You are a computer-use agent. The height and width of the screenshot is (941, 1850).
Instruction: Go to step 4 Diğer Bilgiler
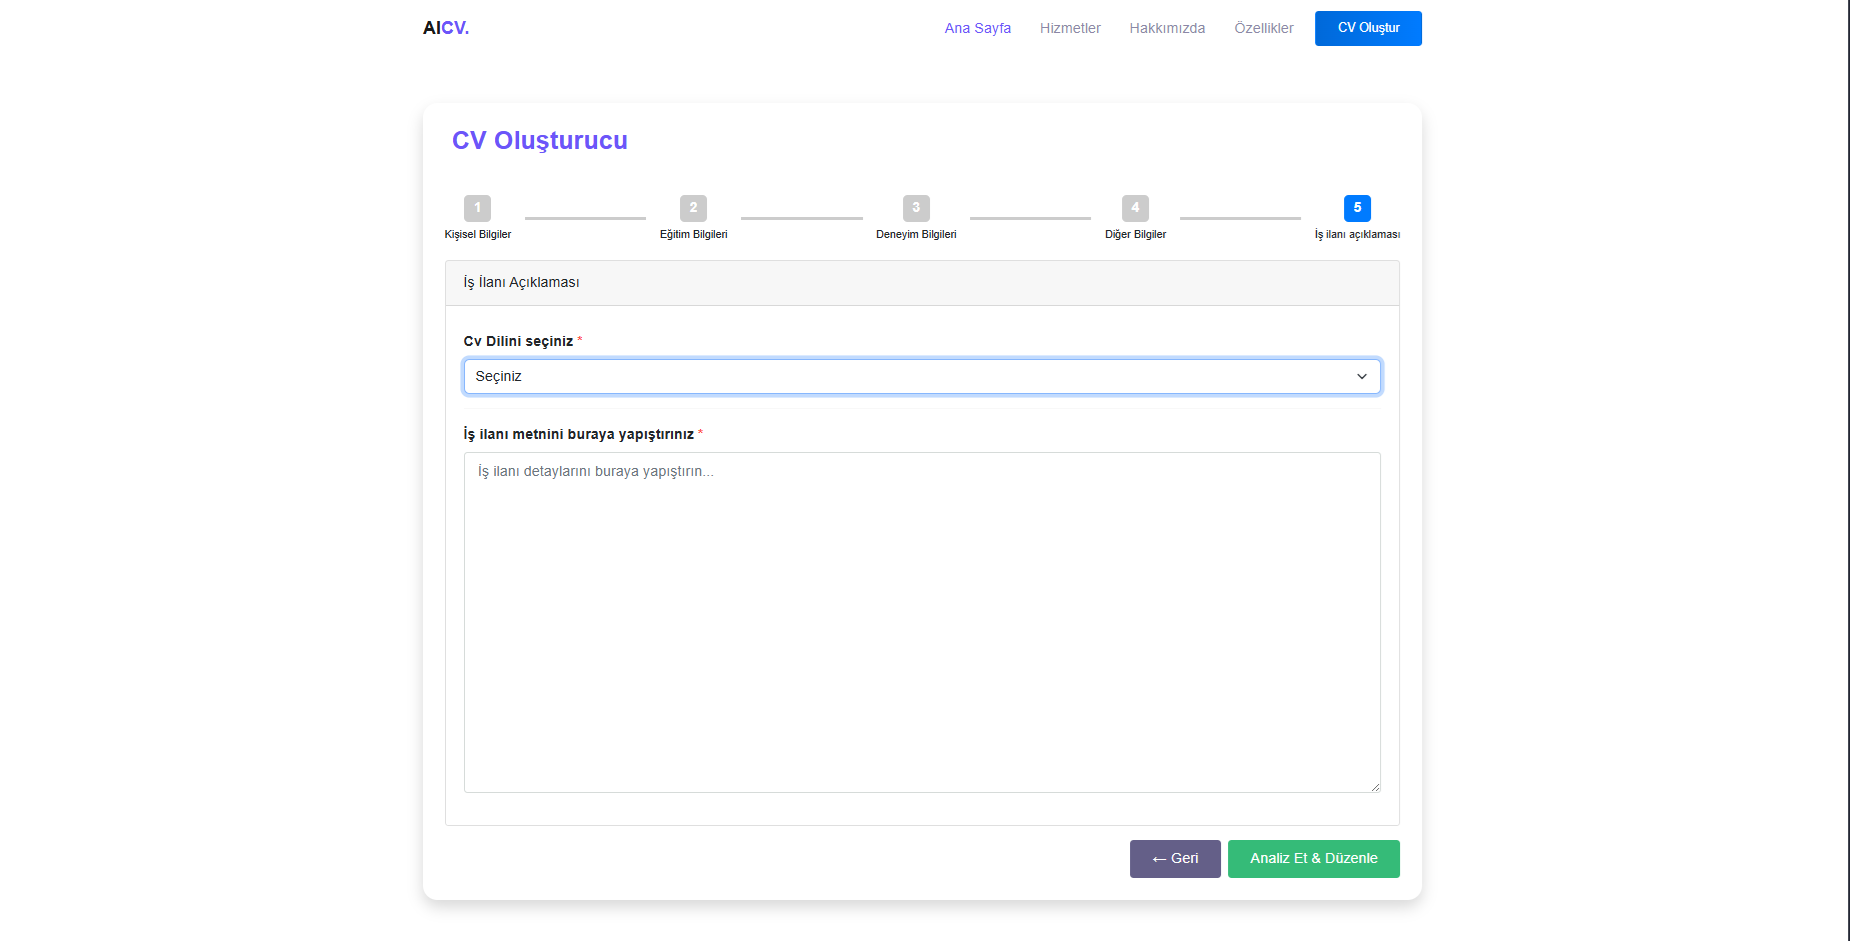1135,208
